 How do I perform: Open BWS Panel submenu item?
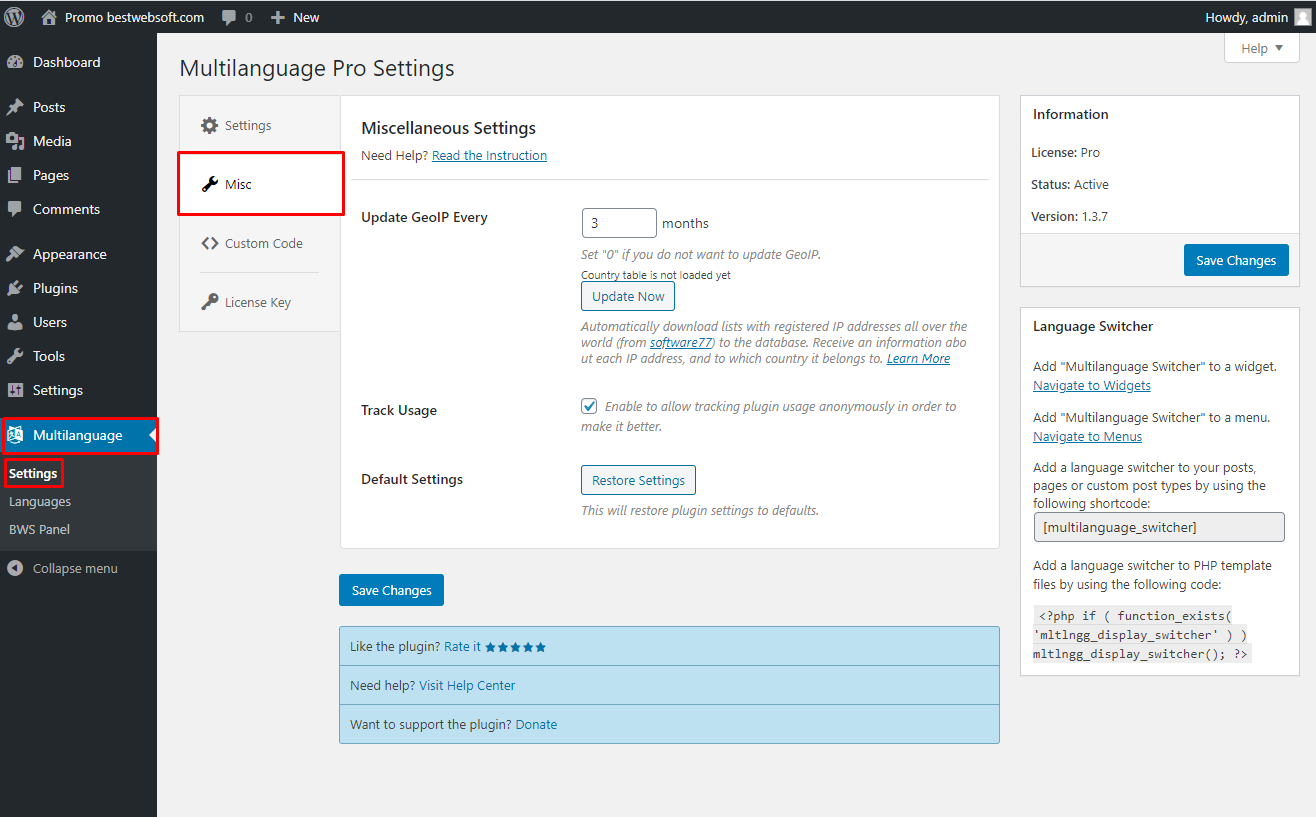click(x=39, y=529)
